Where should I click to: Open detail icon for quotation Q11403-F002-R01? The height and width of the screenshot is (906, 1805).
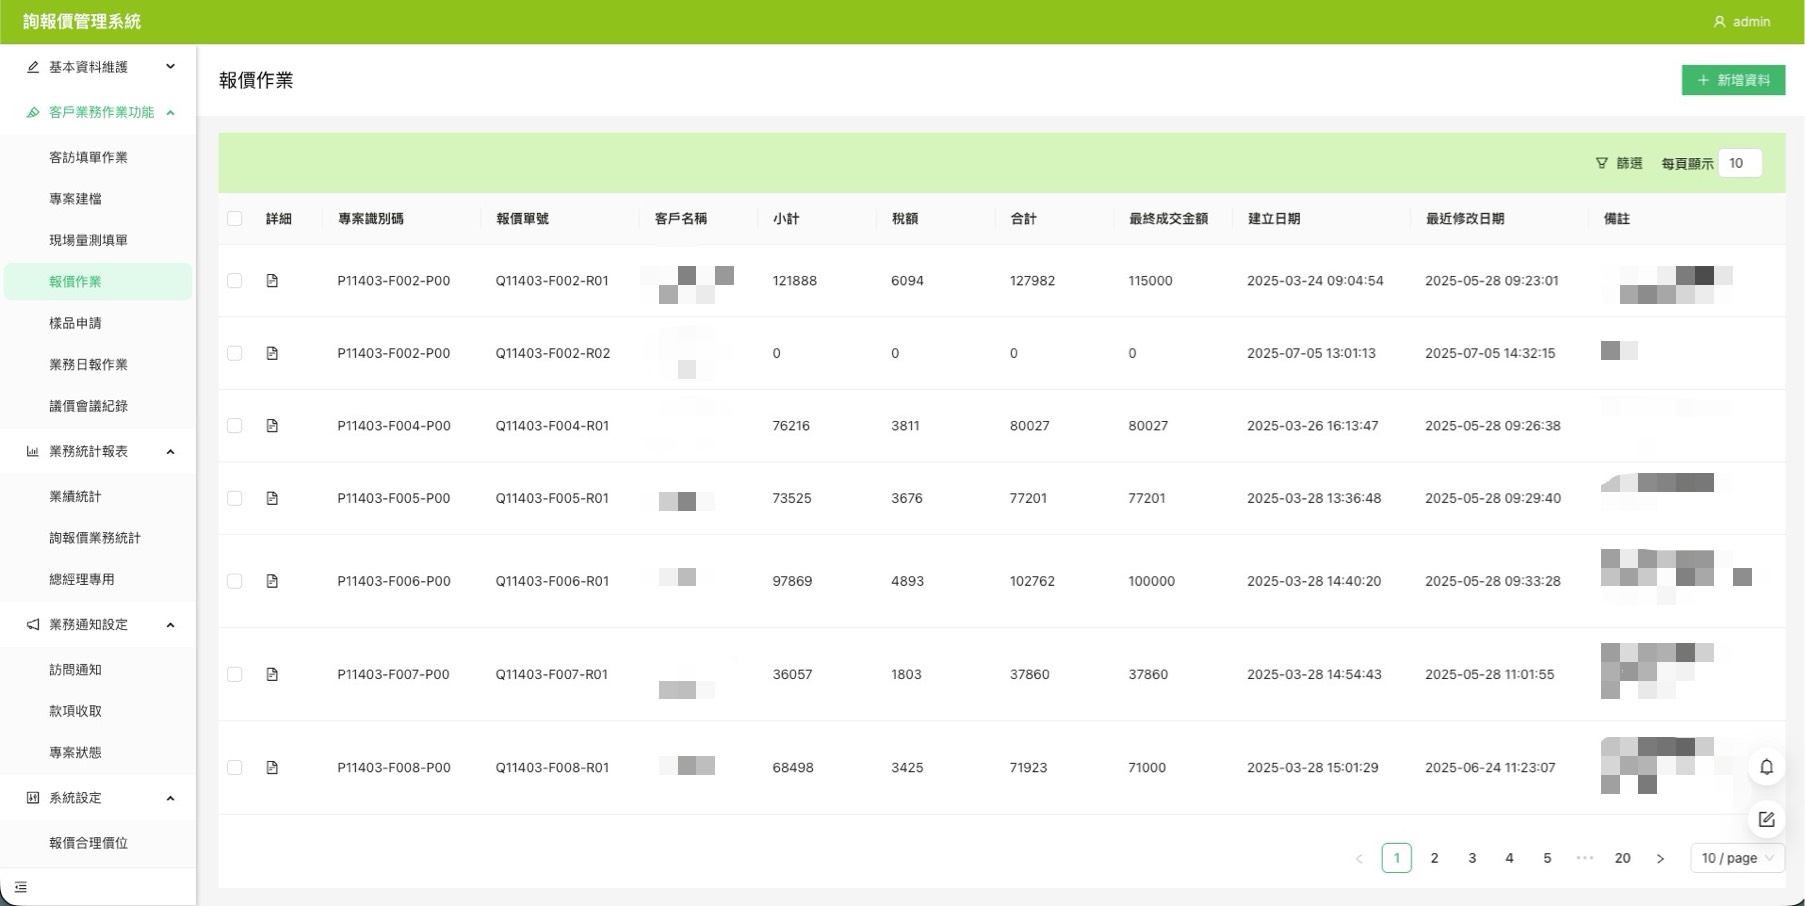point(272,281)
